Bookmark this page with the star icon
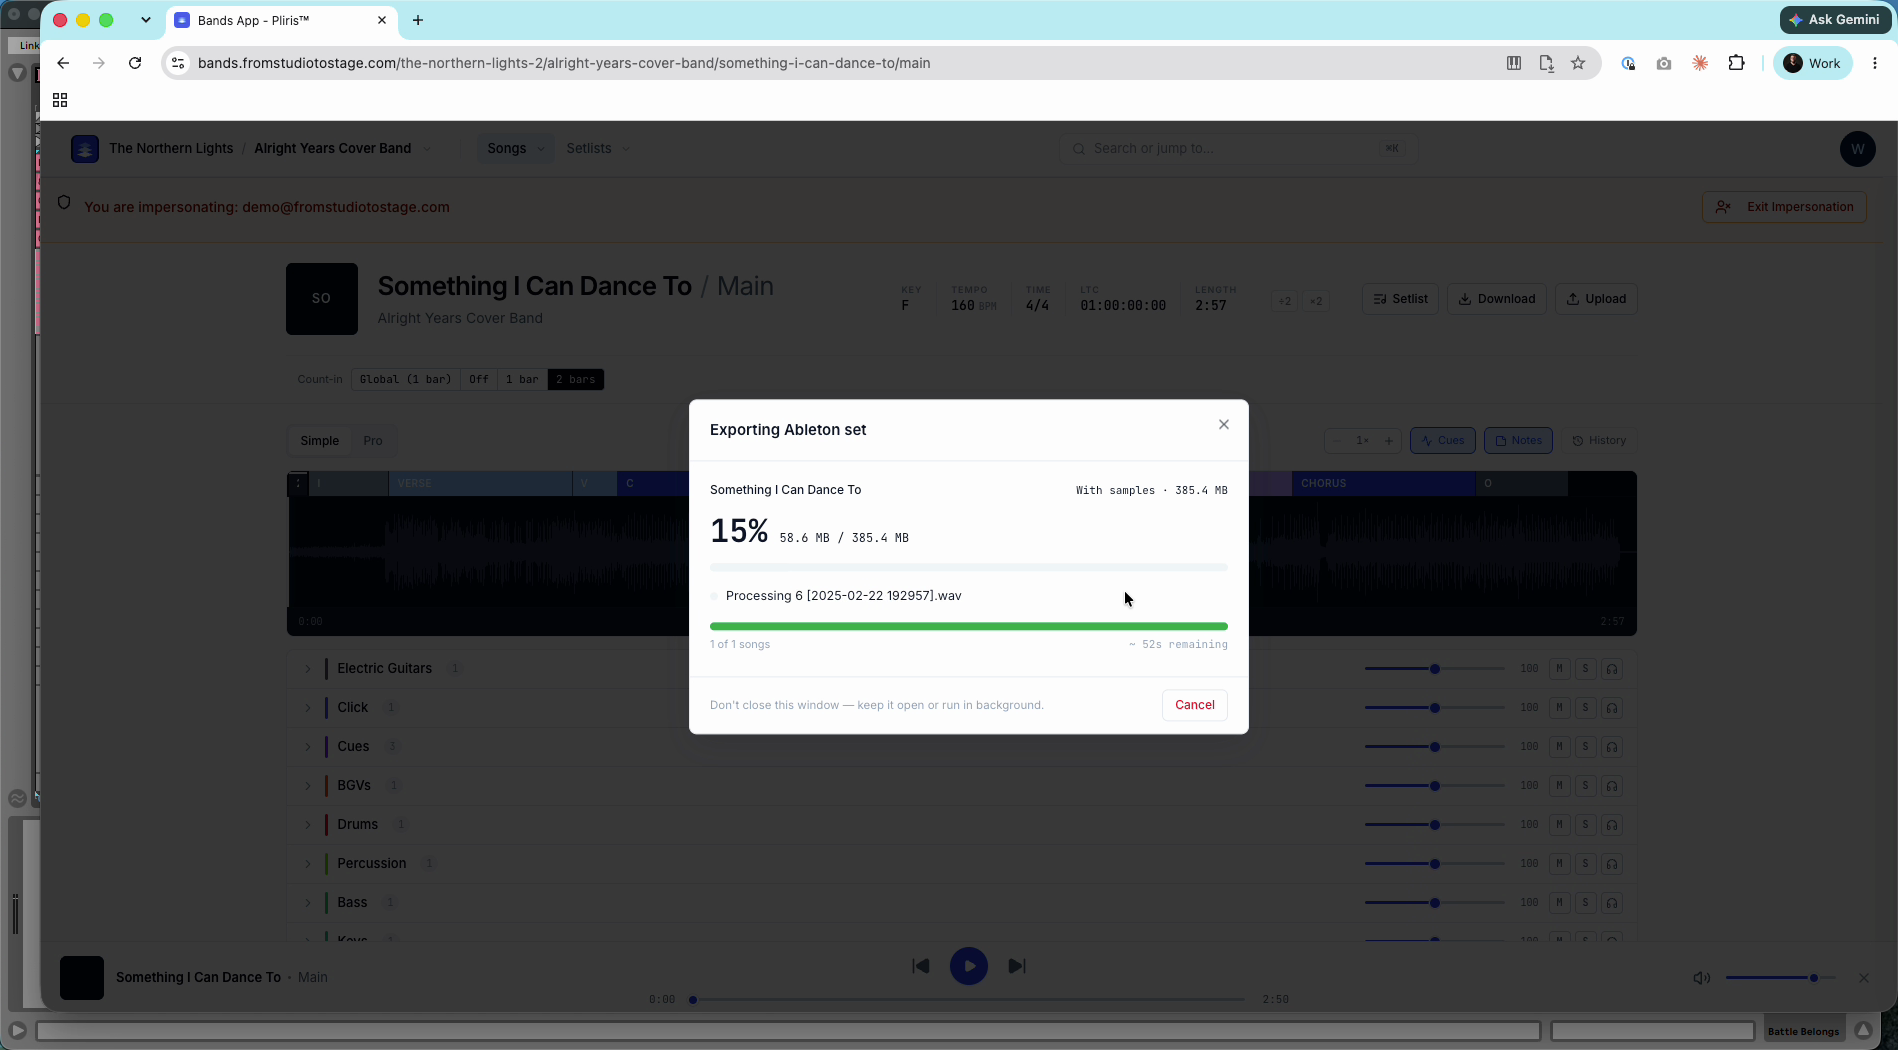 pos(1578,63)
